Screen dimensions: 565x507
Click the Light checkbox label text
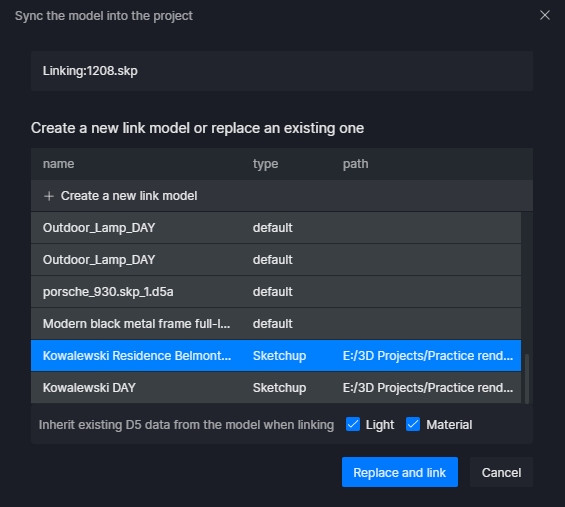(380, 425)
